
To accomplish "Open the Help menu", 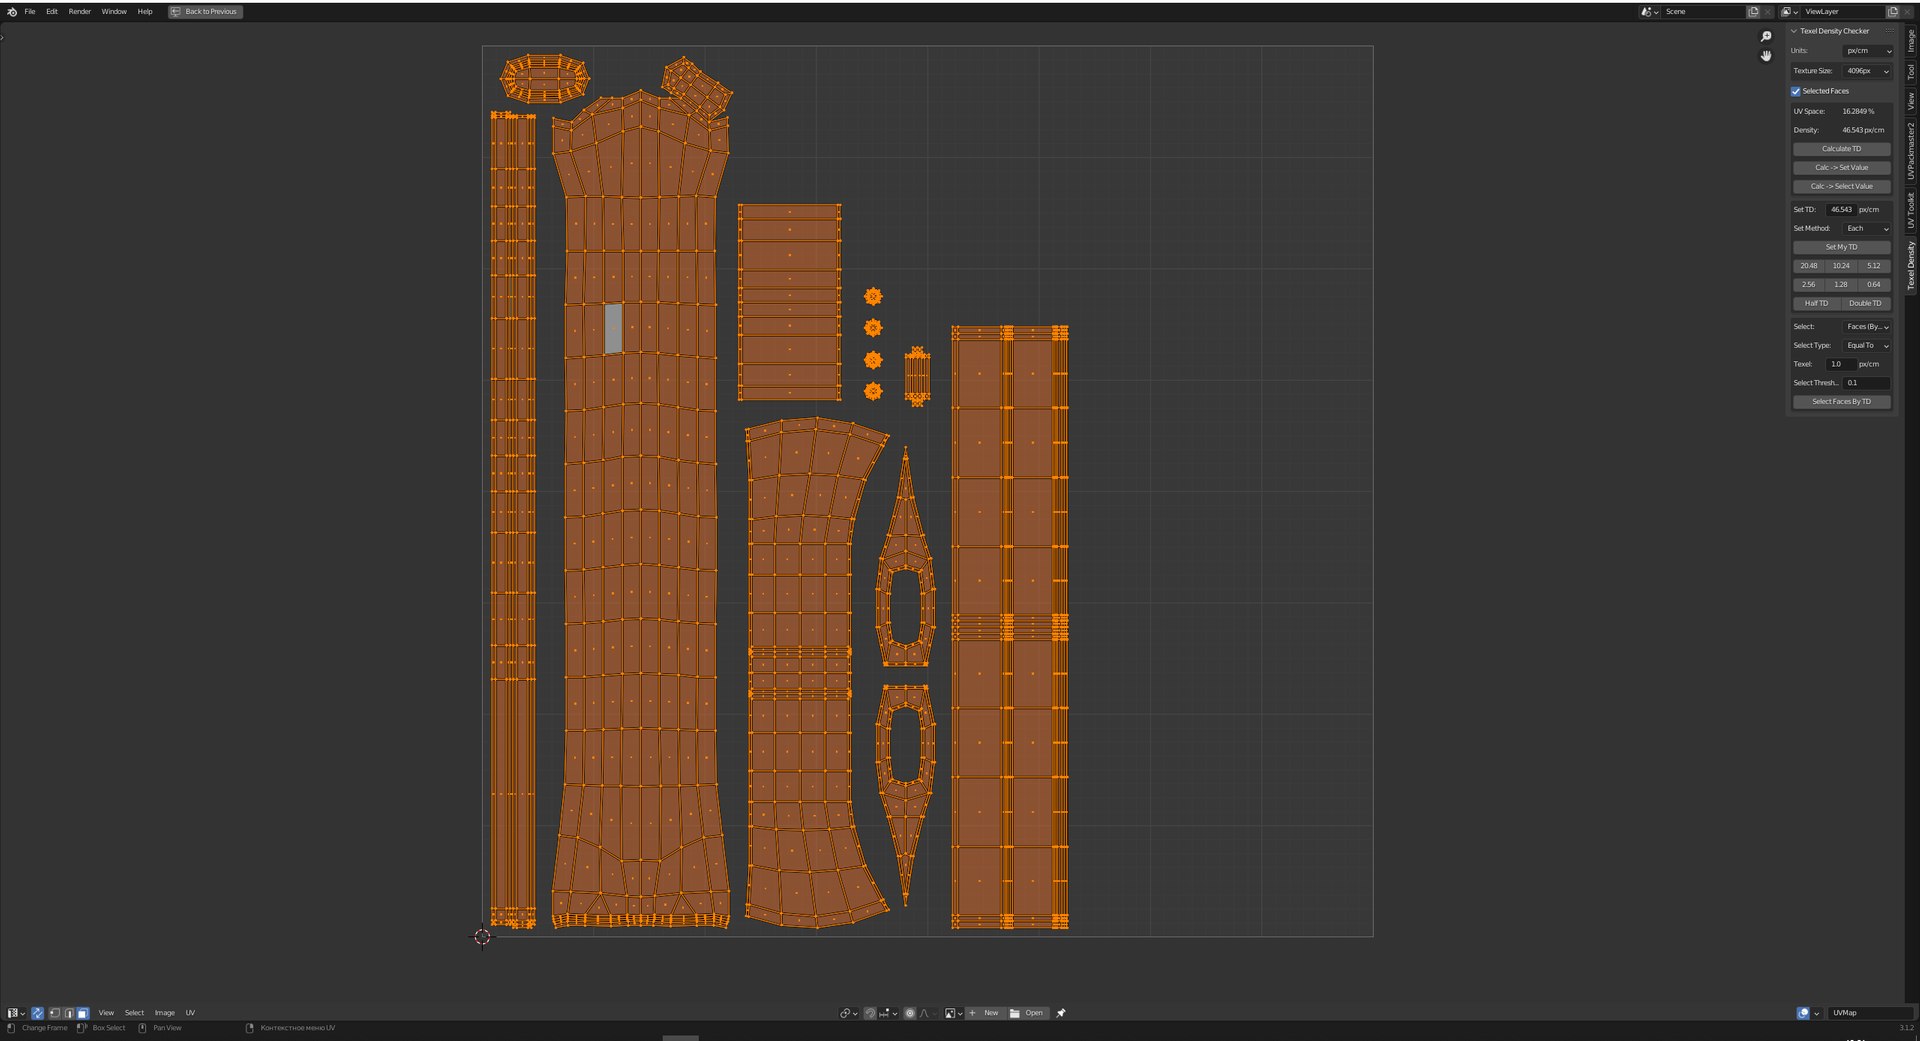I will tap(145, 12).
